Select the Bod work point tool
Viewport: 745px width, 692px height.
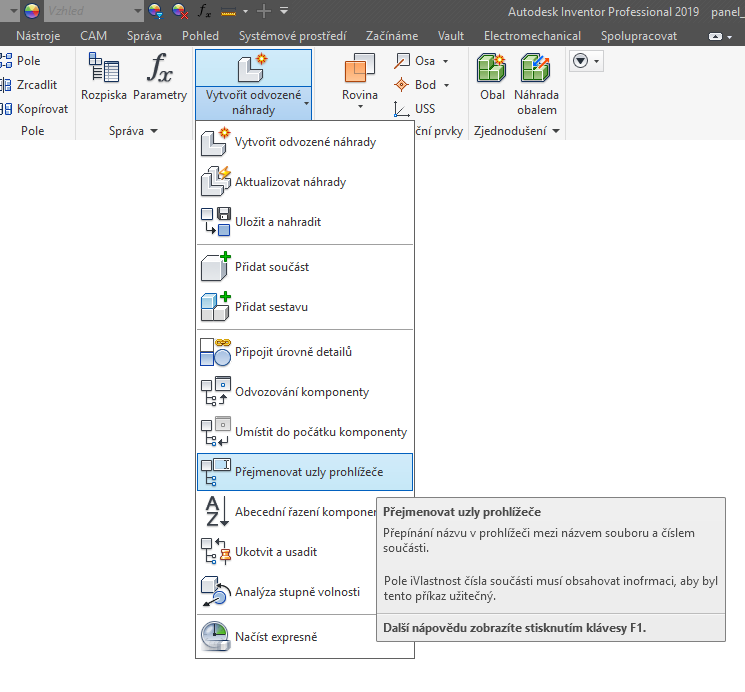[415, 85]
